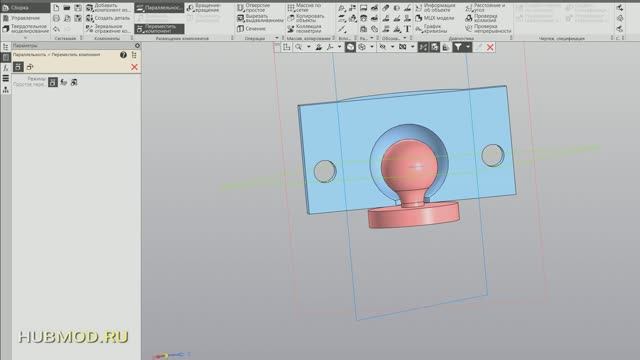Viewport: 640px width, 360px height.
Task: Click 'Размещение компонентов' group label
Action: [x=182, y=38]
